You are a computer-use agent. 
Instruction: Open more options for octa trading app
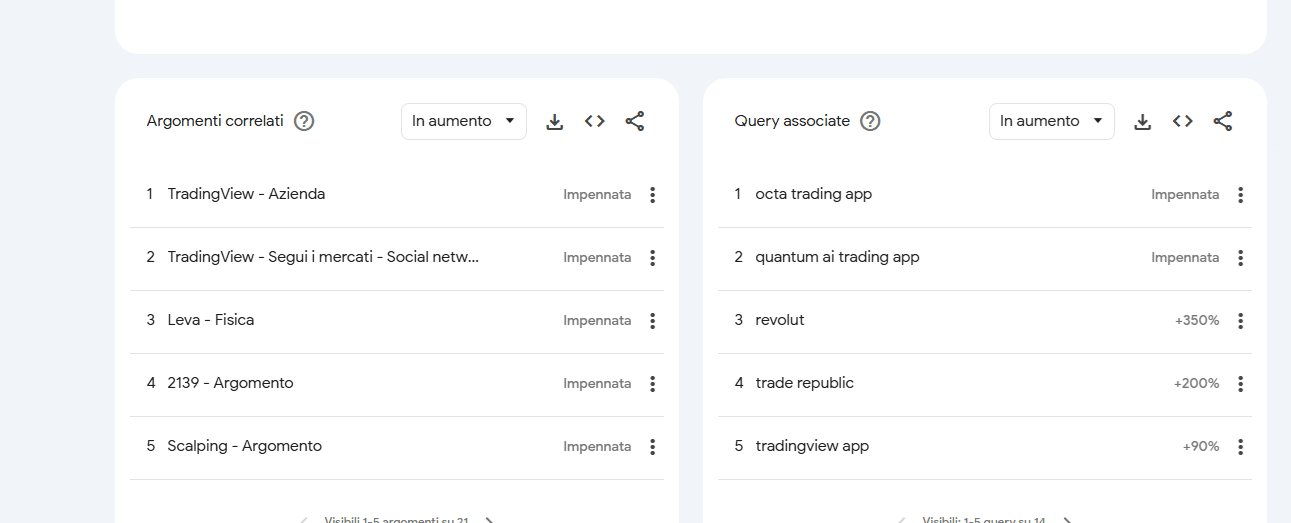click(x=1240, y=195)
